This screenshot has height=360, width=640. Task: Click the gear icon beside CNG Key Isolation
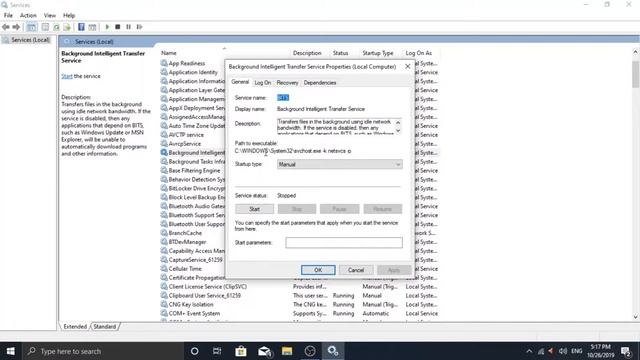(164, 304)
